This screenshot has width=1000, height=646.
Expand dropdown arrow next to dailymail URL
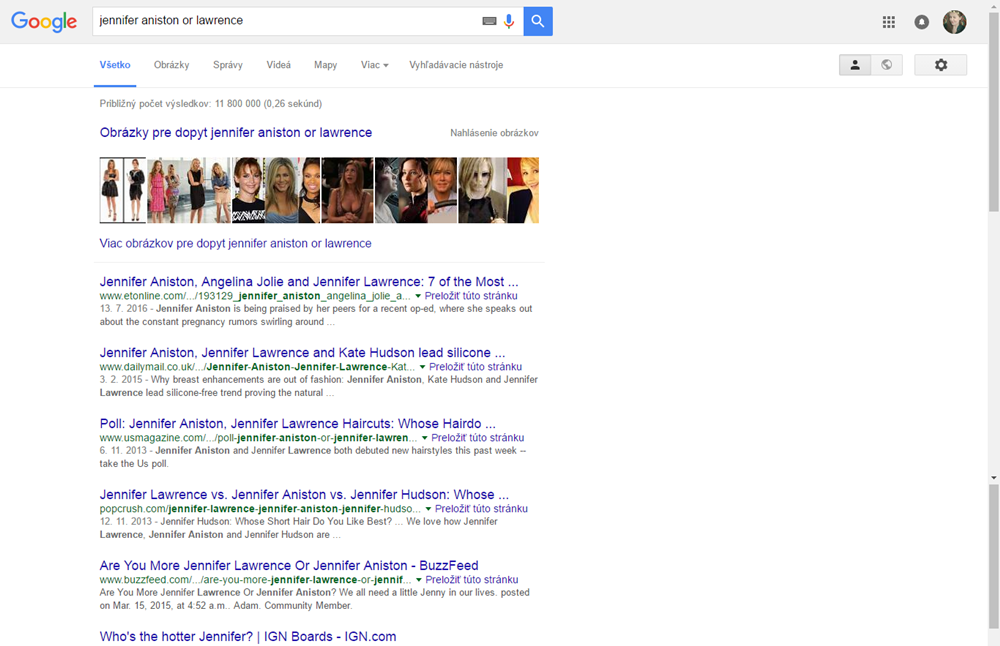pyautogui.click(x=422, y=367)
